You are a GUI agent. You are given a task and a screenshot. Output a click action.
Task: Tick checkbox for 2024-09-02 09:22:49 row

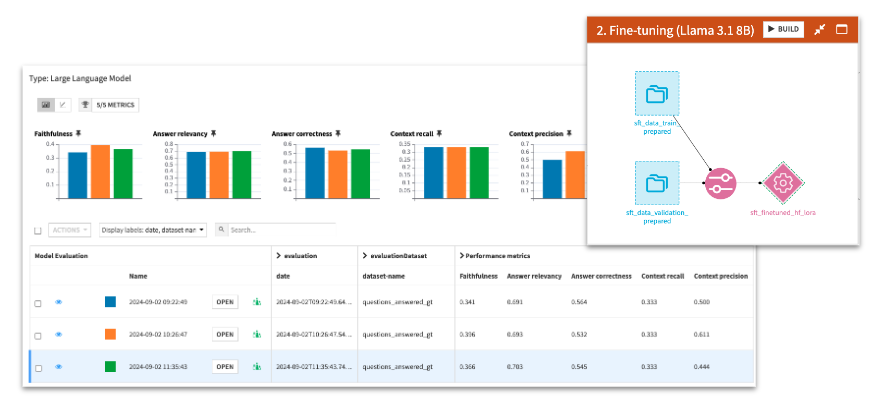[x=38, y=303]
